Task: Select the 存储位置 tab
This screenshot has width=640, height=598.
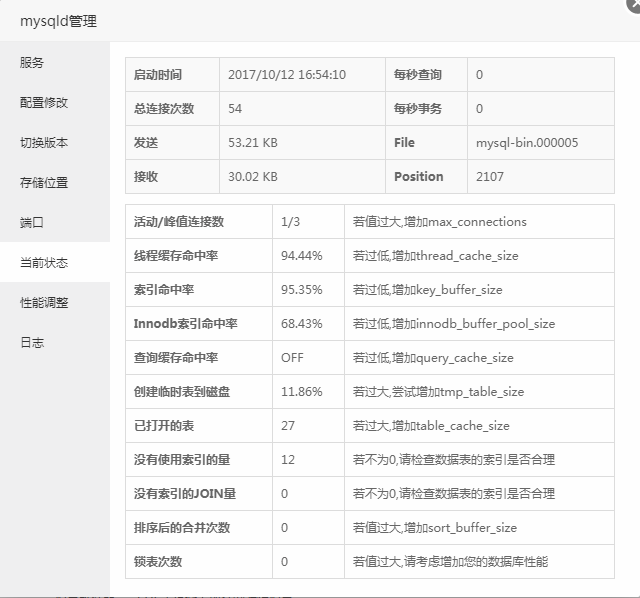Action: tap(55, 182)
